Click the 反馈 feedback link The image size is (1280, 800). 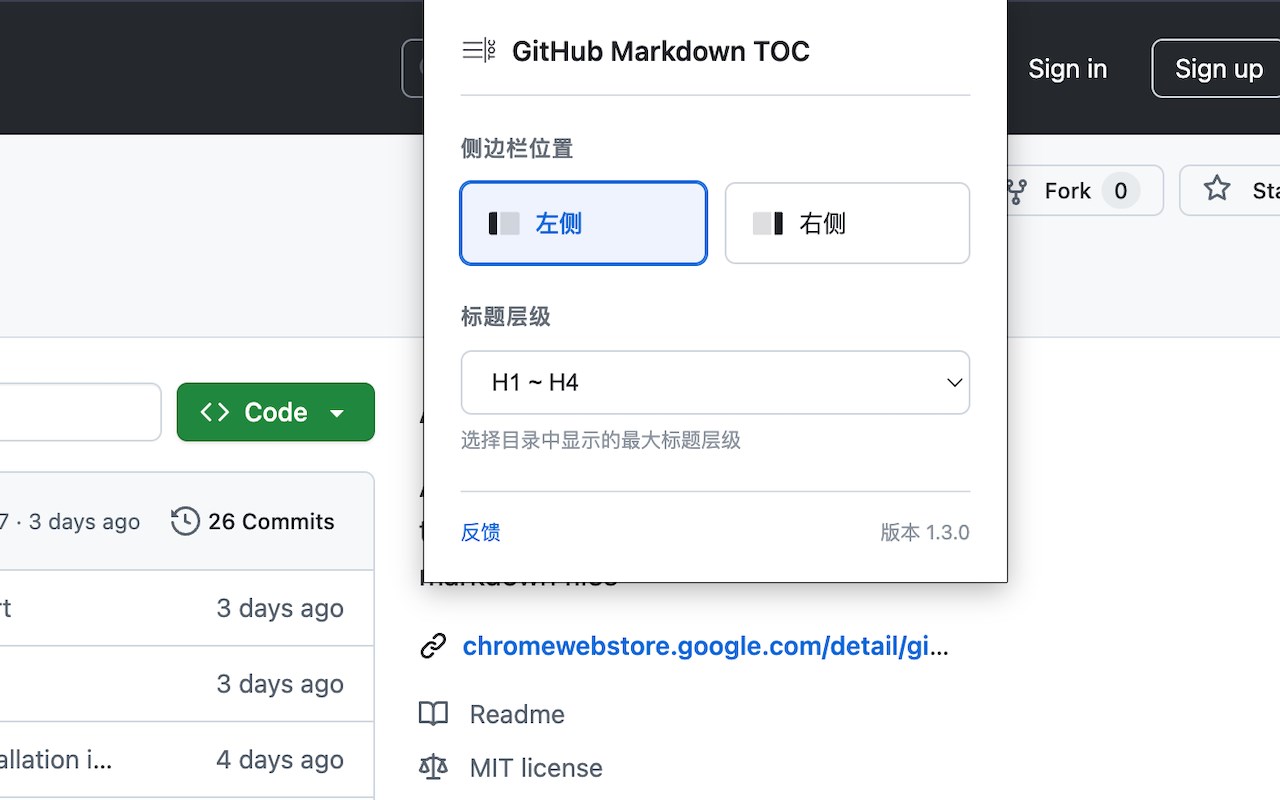click(x=480, y=532)
